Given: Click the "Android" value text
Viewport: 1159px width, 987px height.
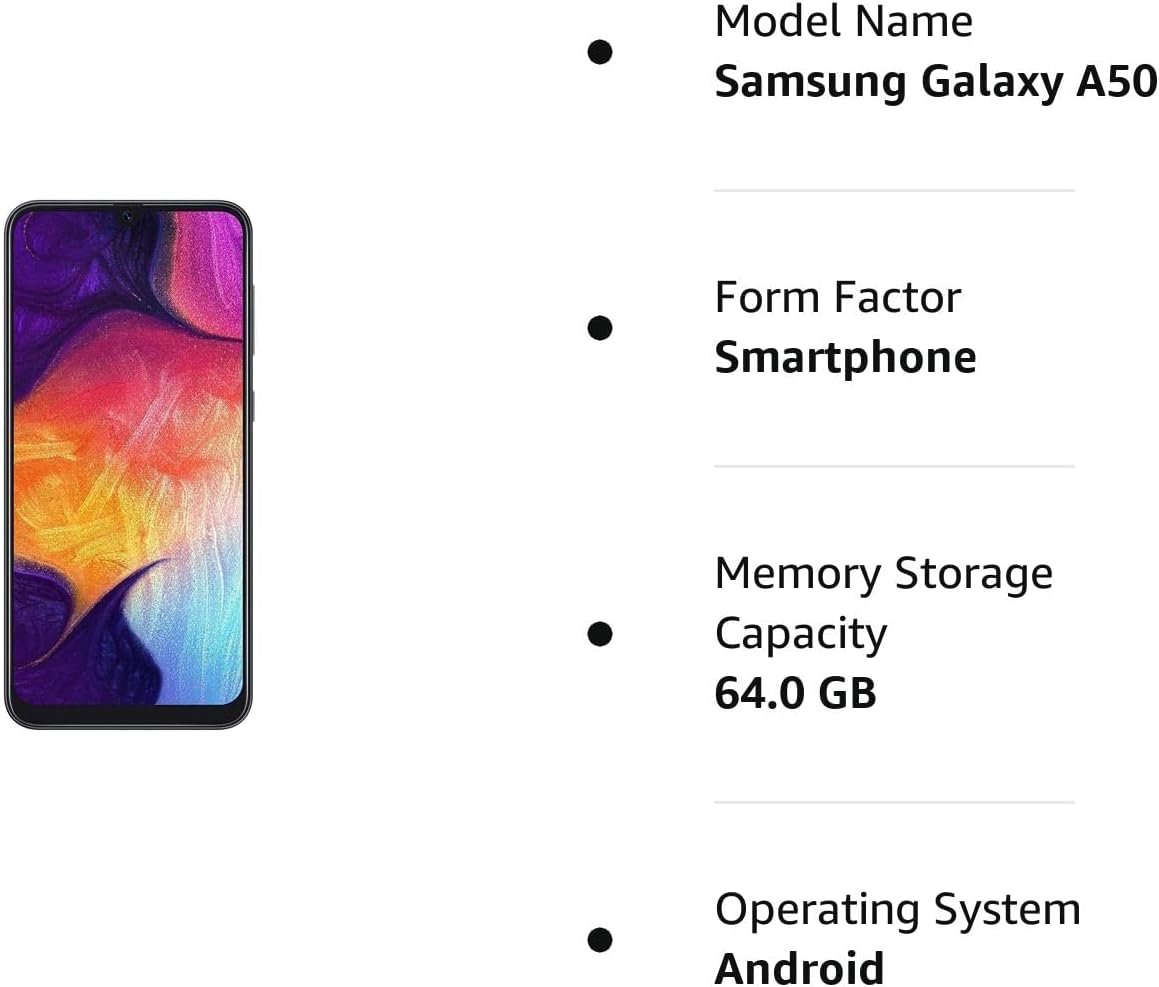Looking at the screenshot, I should pyautogui.click(x=799, y=968).
